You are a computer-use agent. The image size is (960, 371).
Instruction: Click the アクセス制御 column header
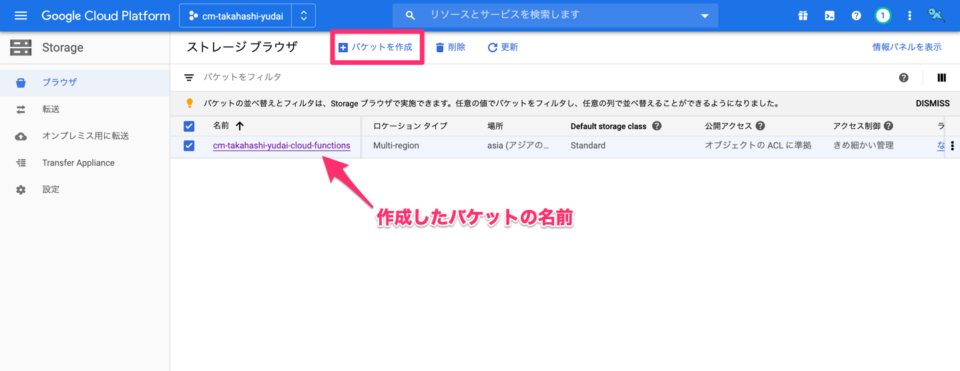857,126
